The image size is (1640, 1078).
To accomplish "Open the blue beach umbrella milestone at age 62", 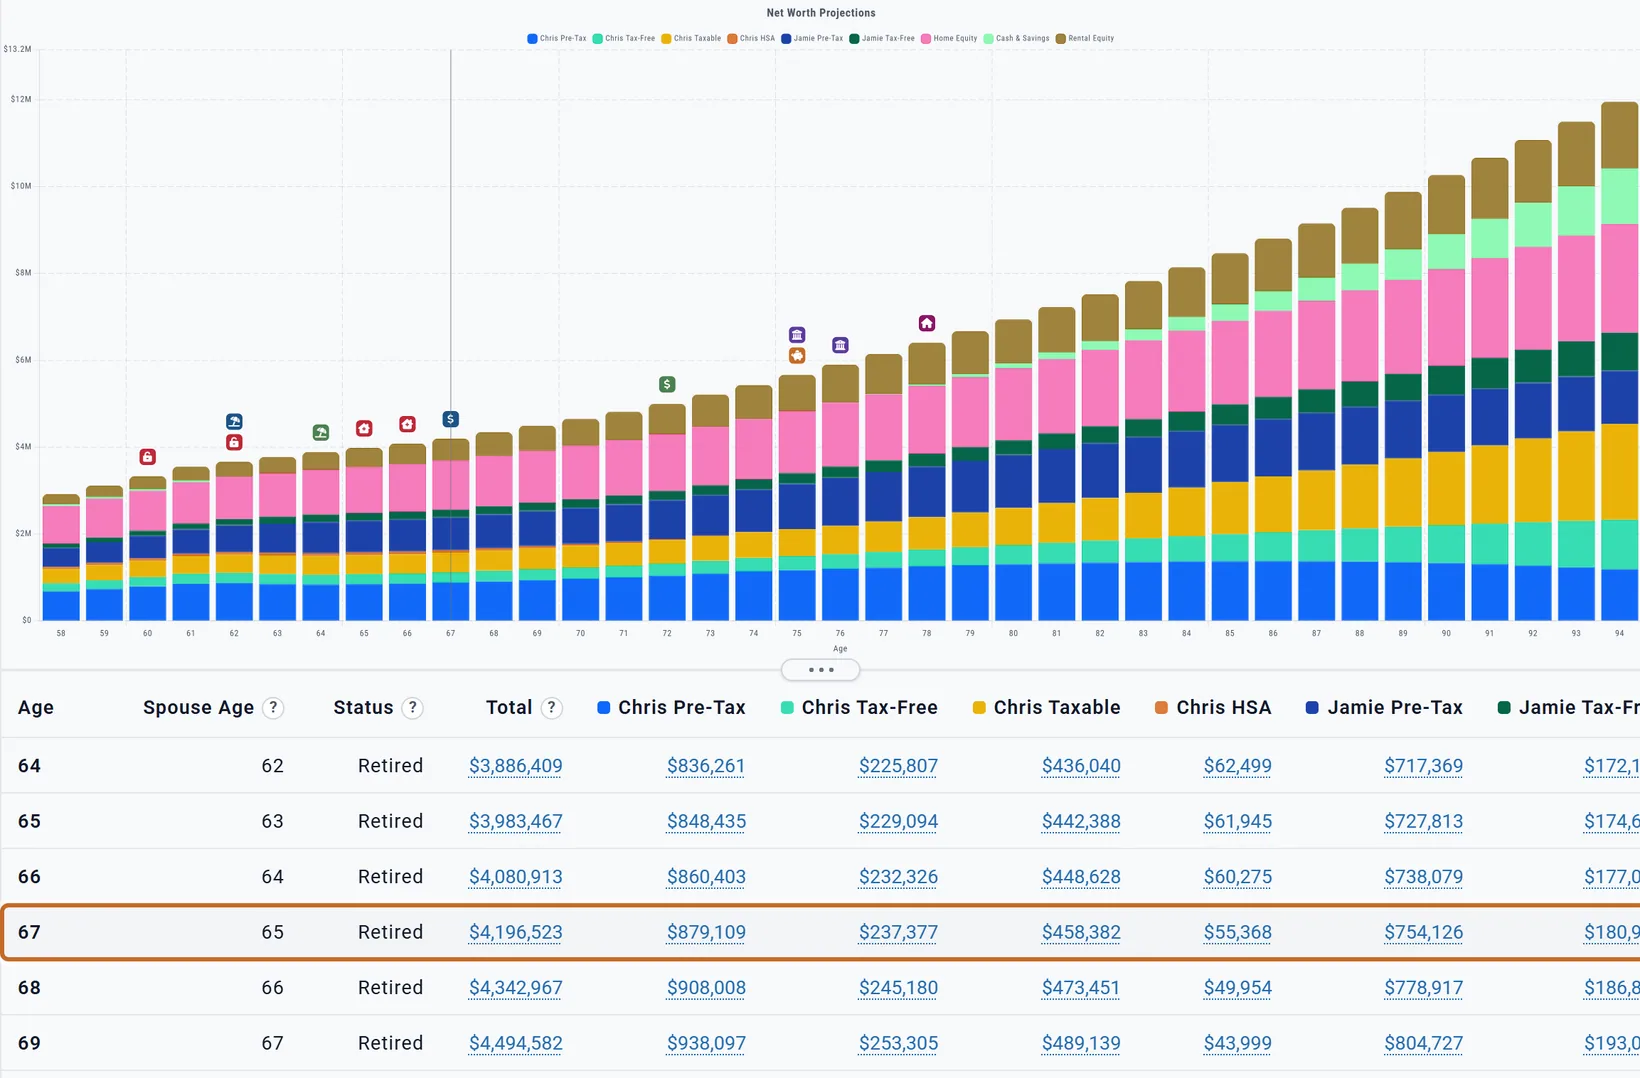I will pyautogui.click(x=234, y=422).
